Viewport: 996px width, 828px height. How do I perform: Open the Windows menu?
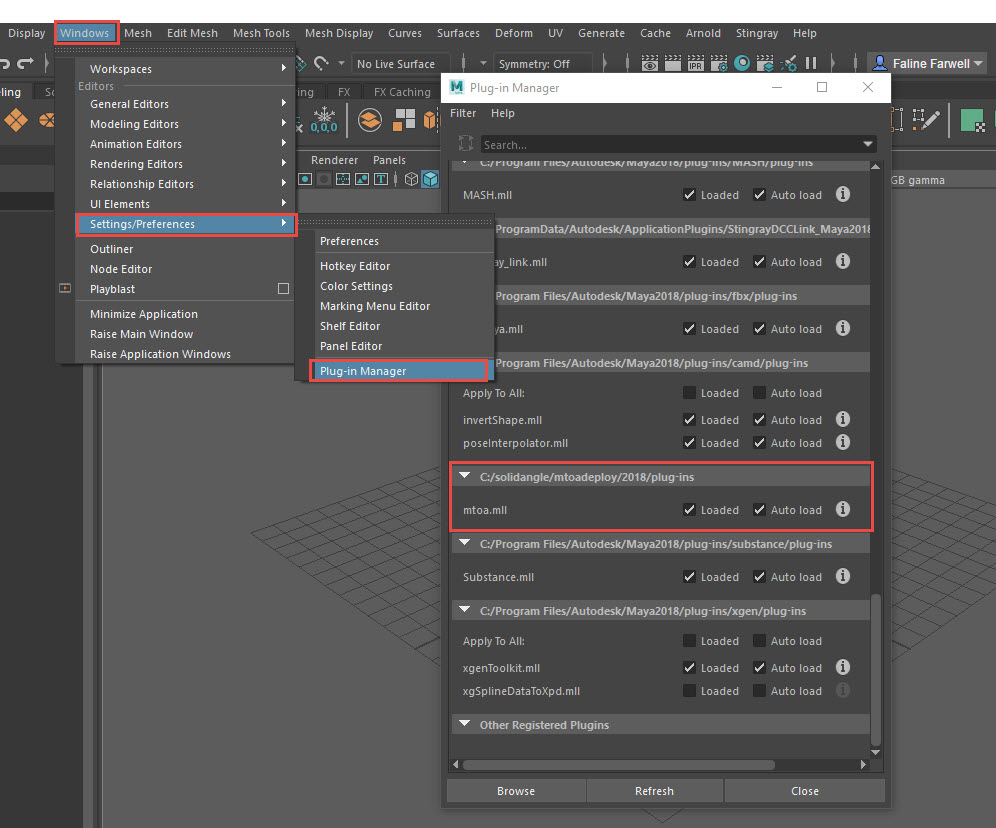85,33
